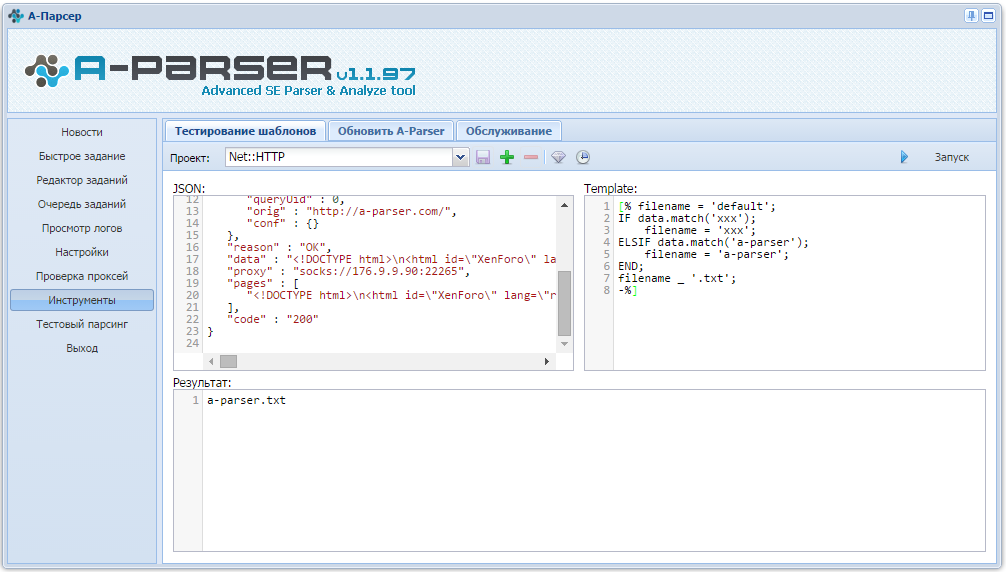Click the "orig" URL line in JSON
The height and width of the screenshot is (572, 1006).
click(x=352, y=211)
